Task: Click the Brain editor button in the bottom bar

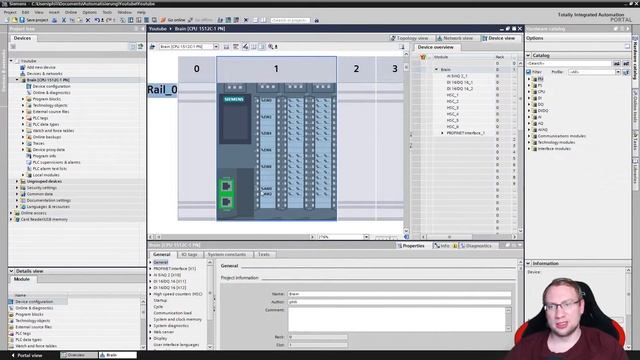Action: pos(118,355)
